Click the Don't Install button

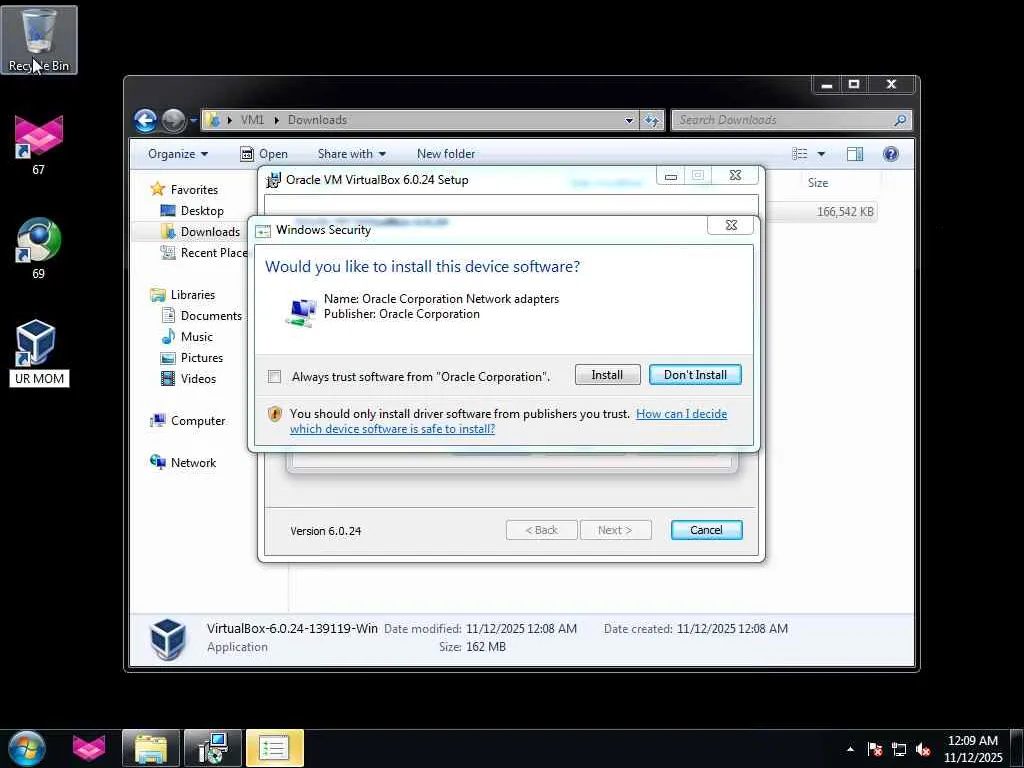pyautogui.click(x=695, y=375)
